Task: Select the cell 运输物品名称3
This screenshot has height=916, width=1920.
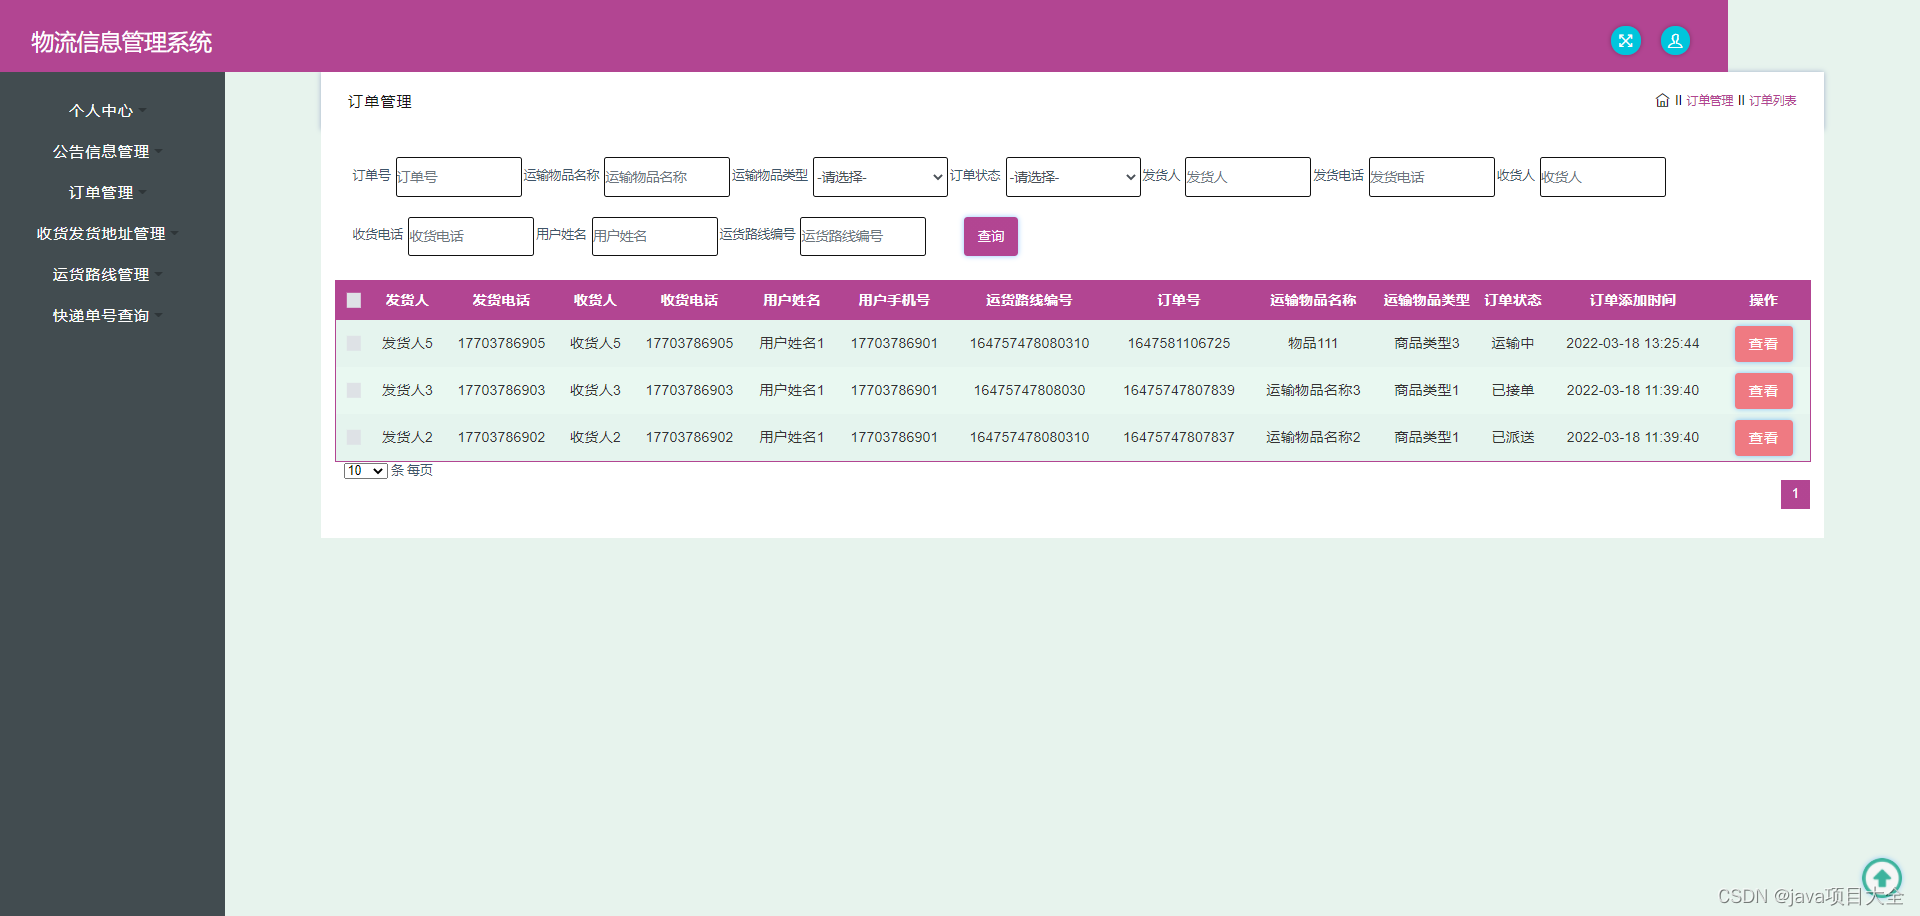Action: [1313, 390]
